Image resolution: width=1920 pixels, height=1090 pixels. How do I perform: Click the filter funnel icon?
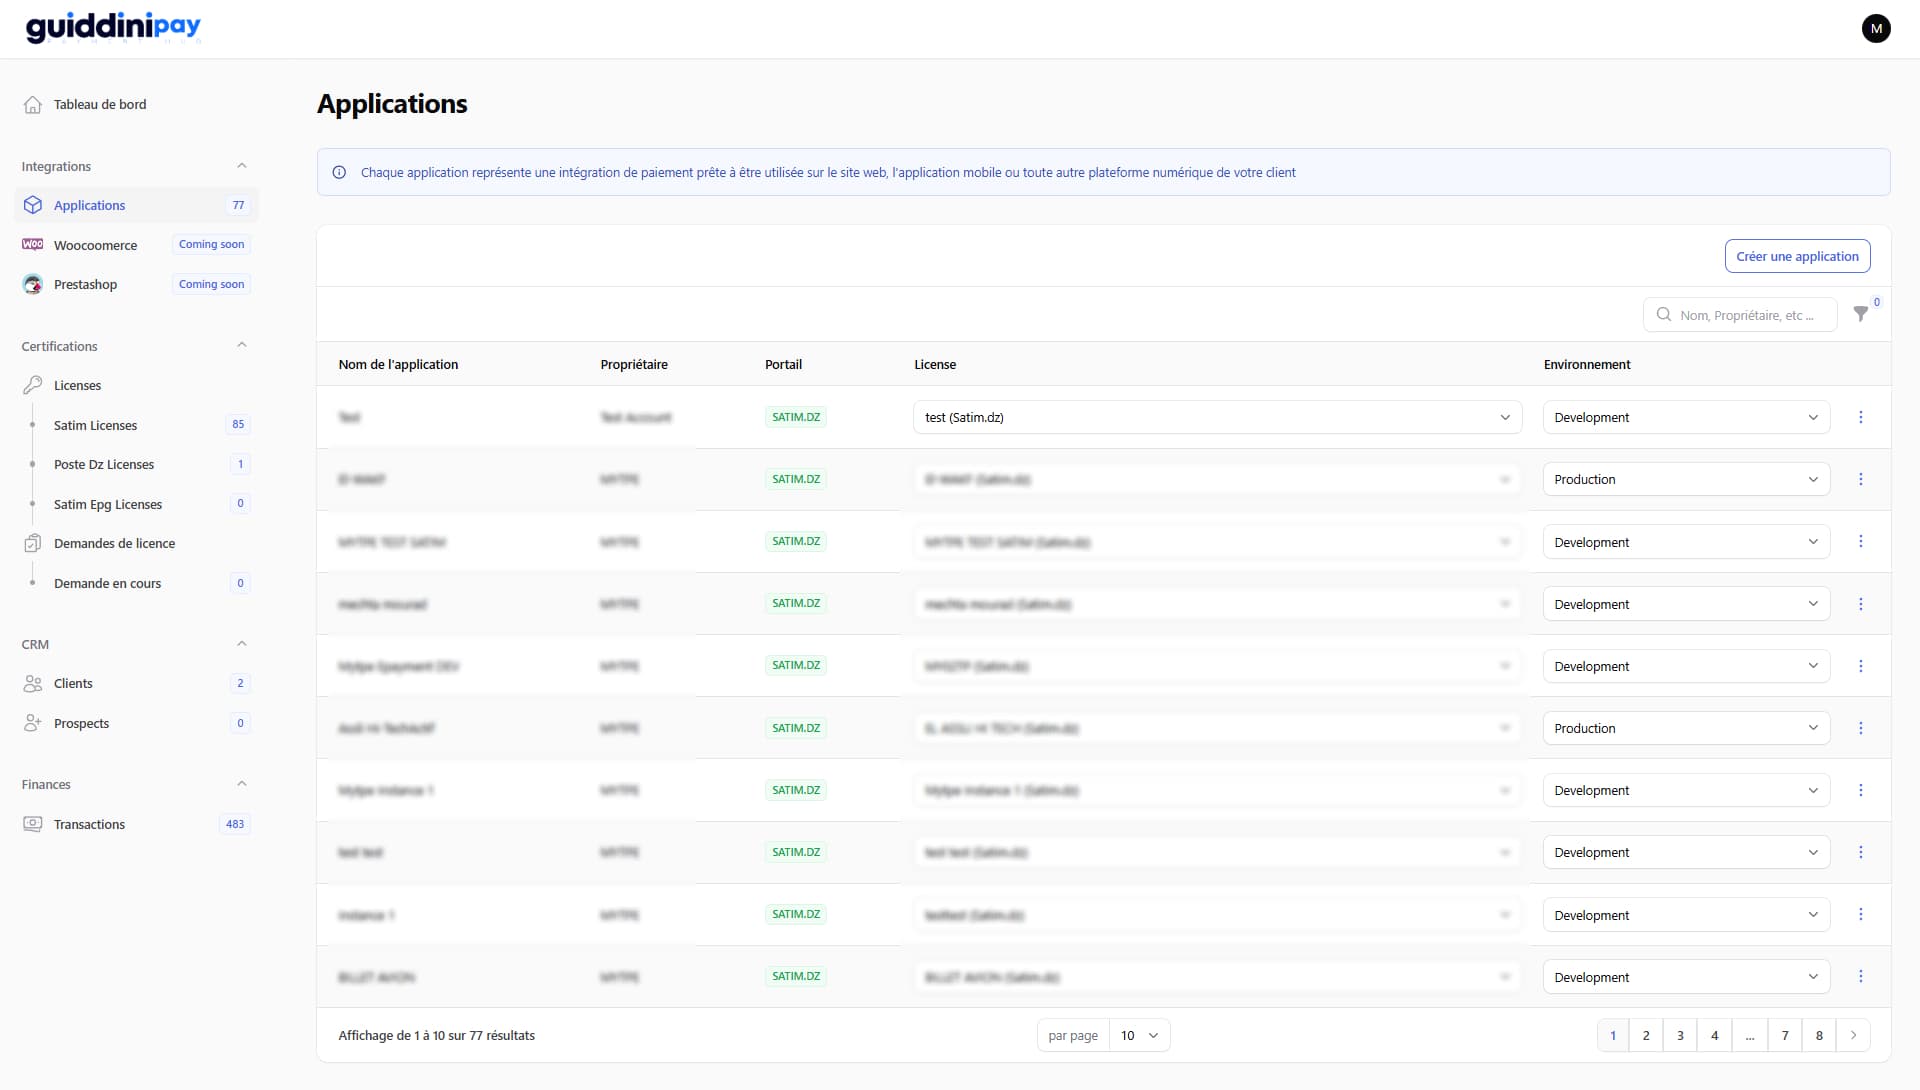click(x=1862, y=314)
